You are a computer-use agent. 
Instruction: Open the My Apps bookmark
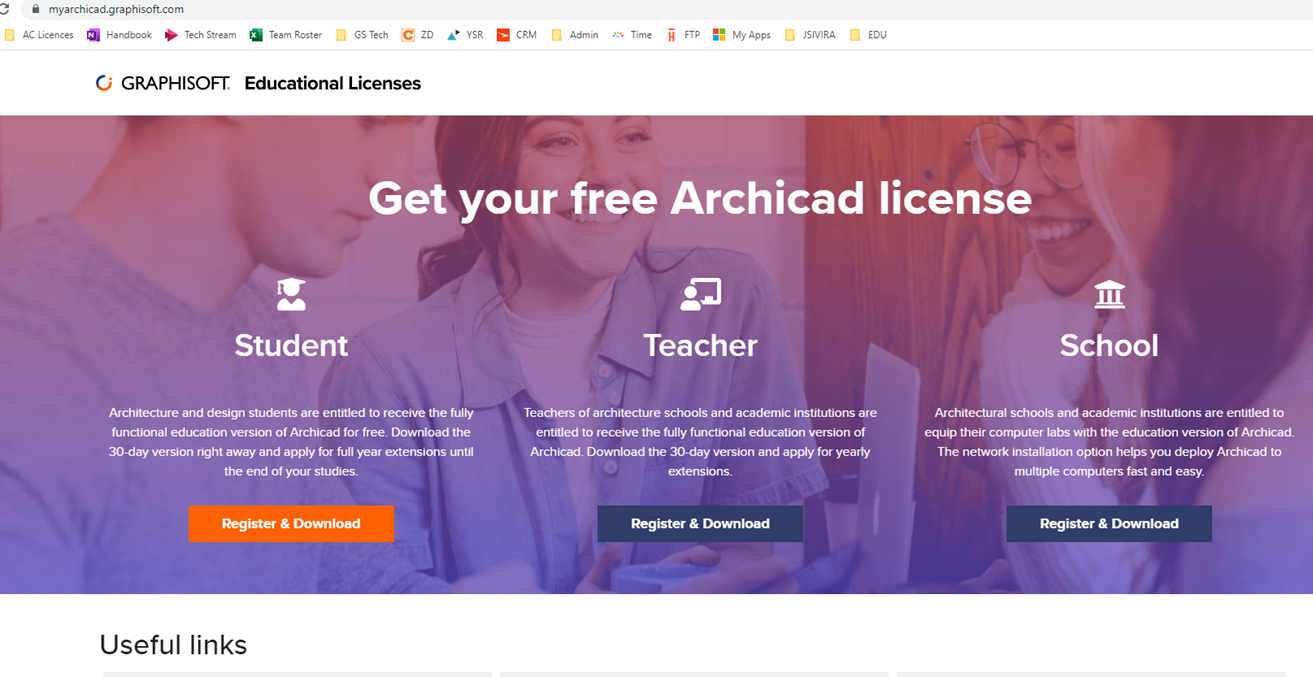pos(742,35)
